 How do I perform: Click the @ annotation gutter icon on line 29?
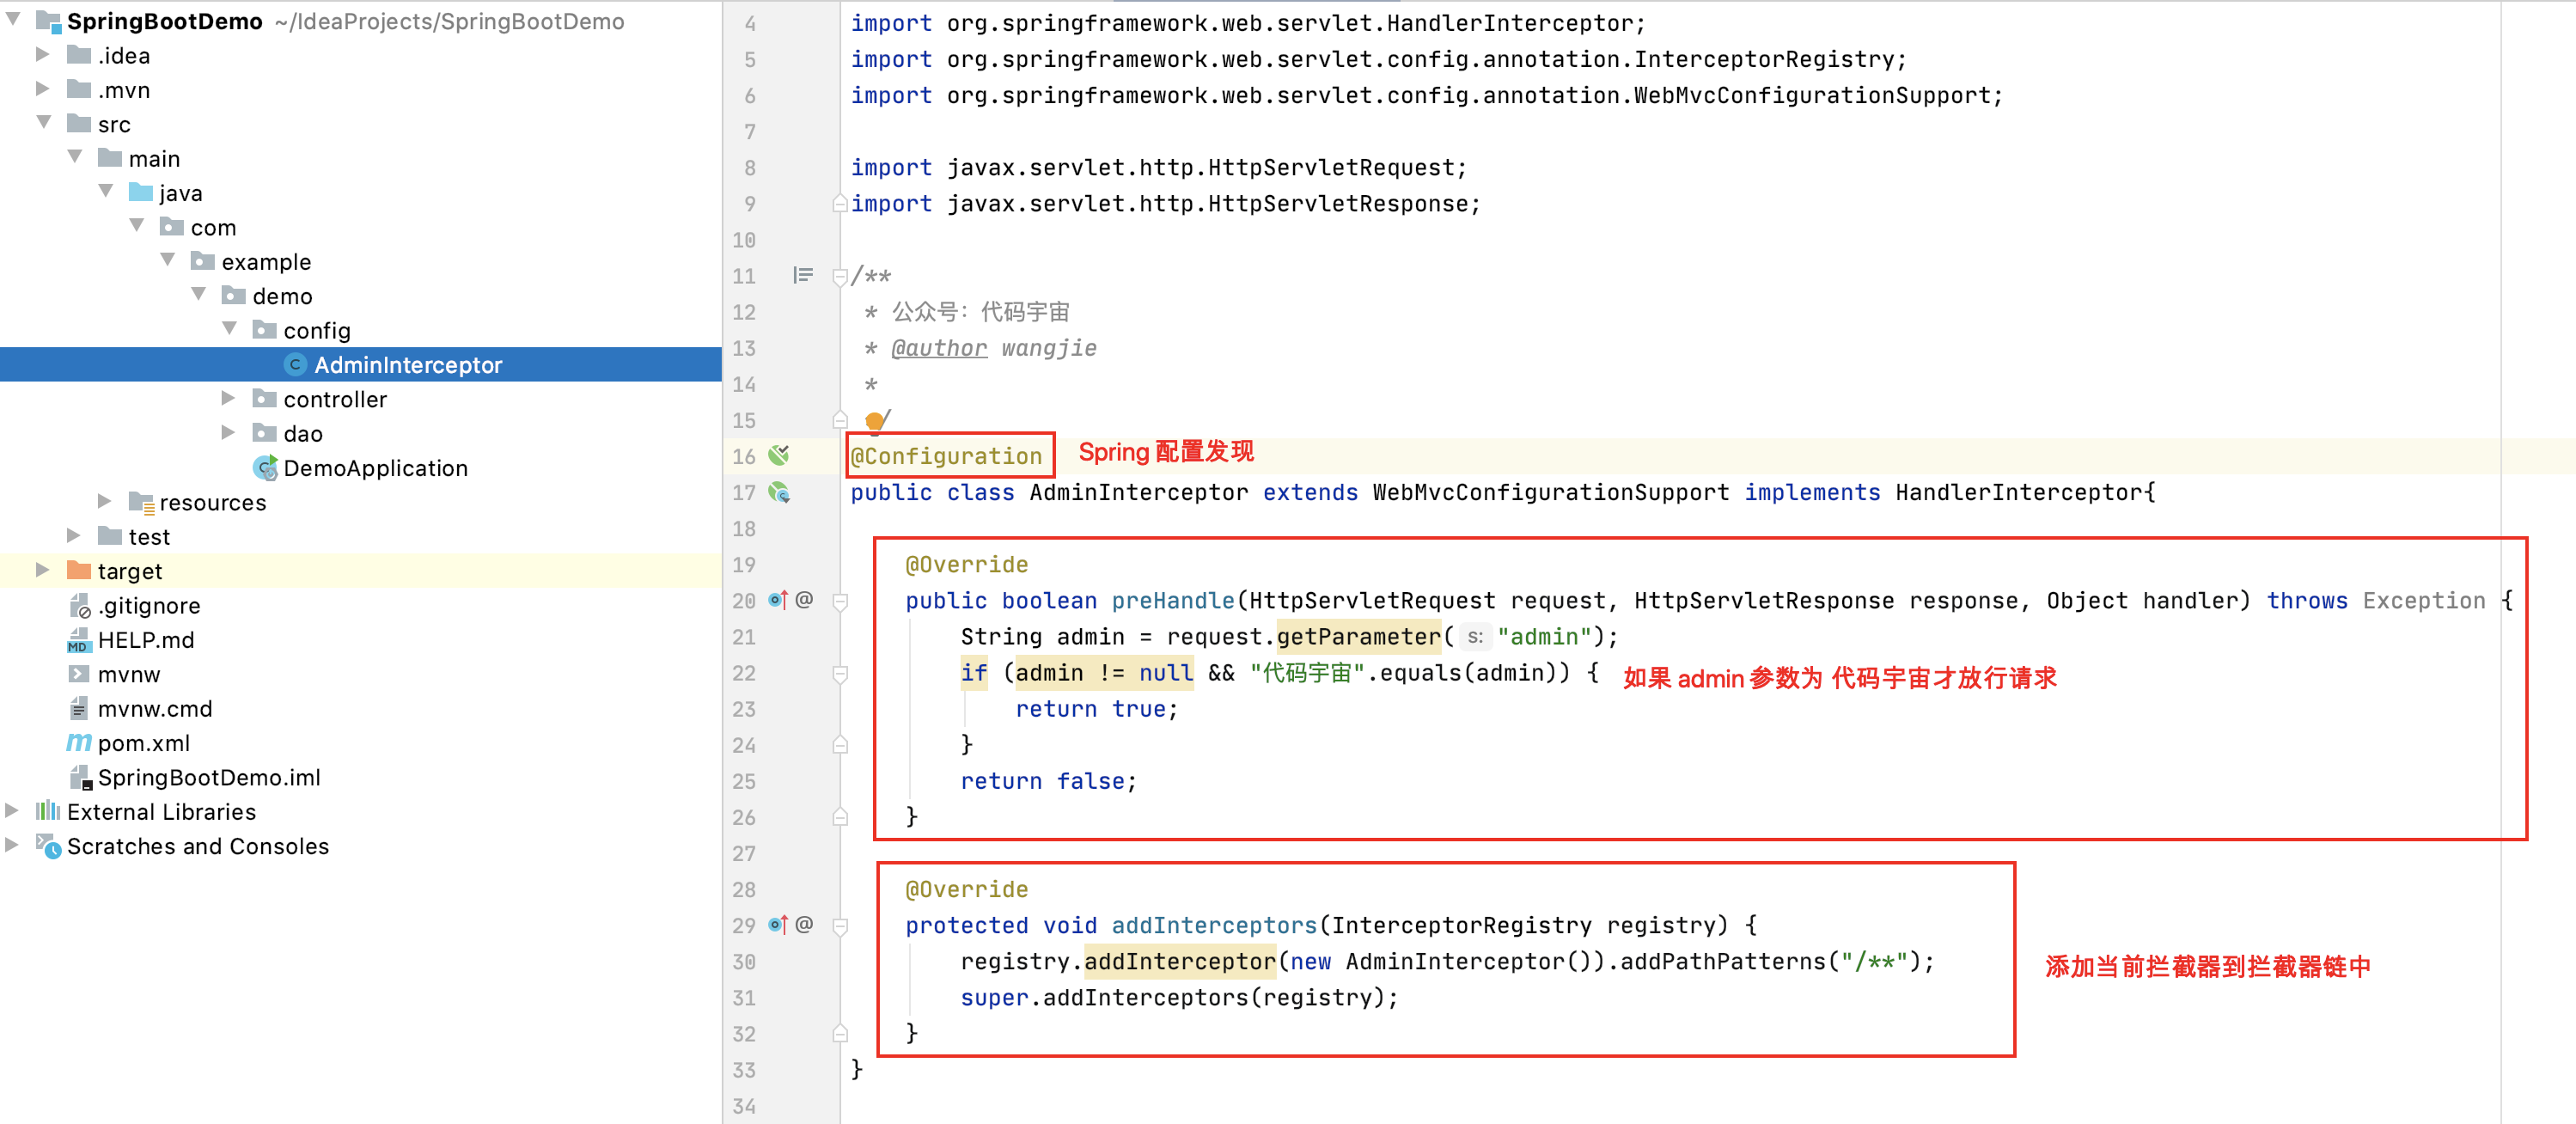coord(804,925)
